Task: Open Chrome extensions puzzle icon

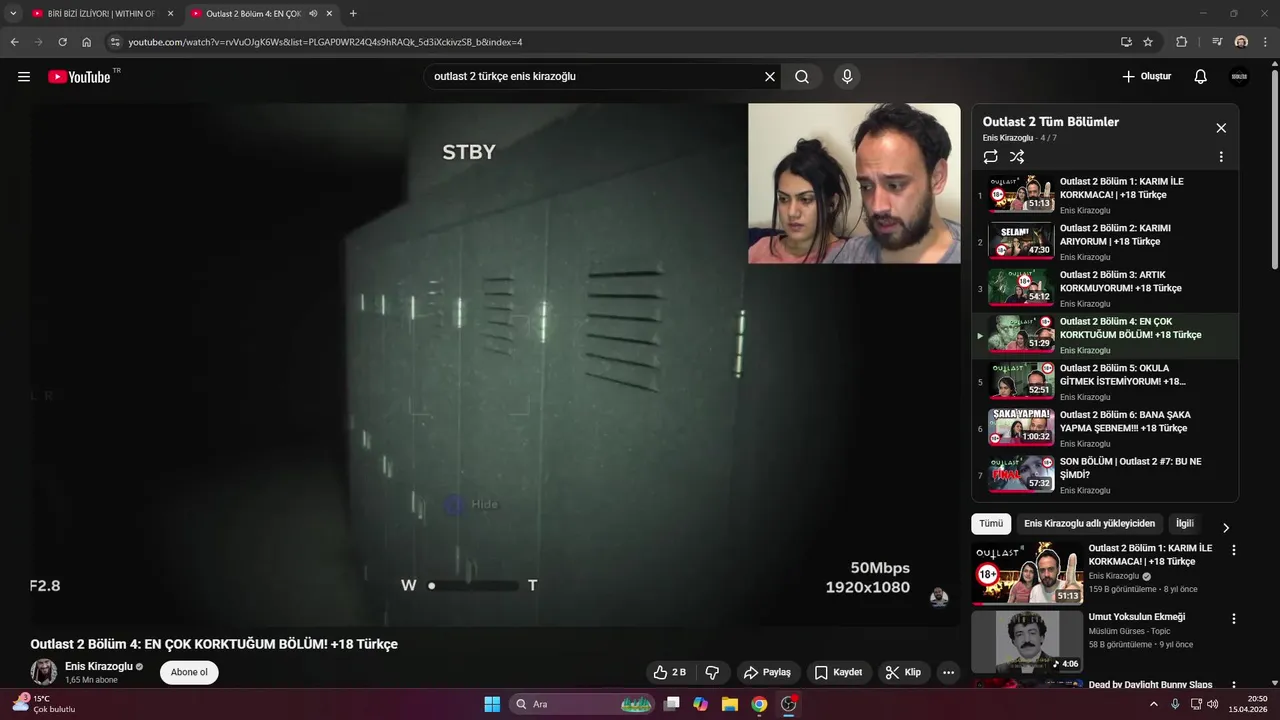Action: (1182, 42)
